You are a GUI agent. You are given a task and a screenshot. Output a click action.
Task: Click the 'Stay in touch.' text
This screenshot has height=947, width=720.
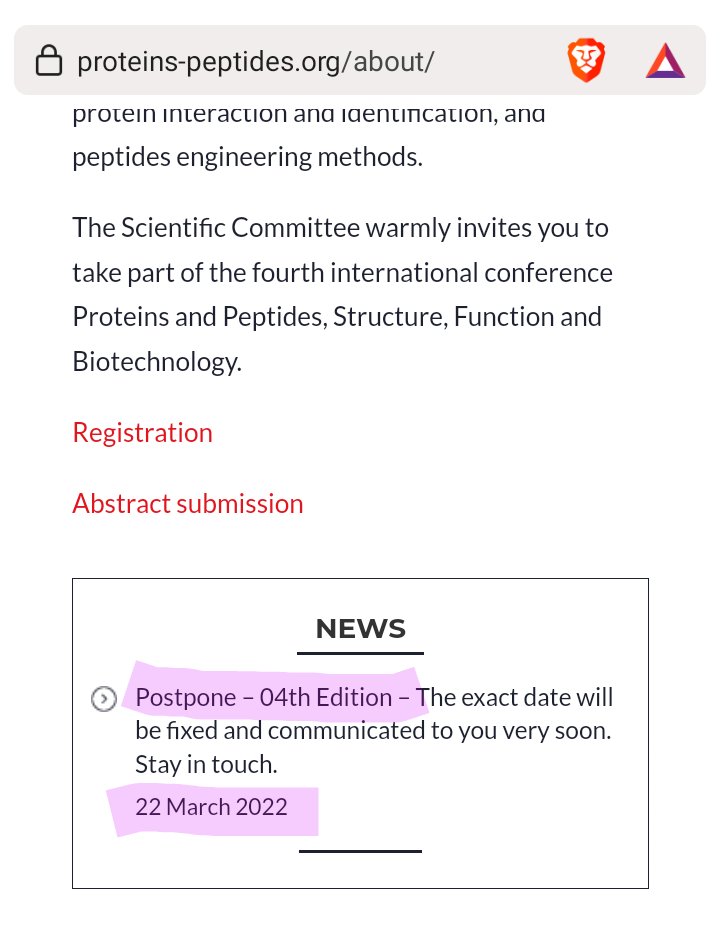(x=206, y=765)
